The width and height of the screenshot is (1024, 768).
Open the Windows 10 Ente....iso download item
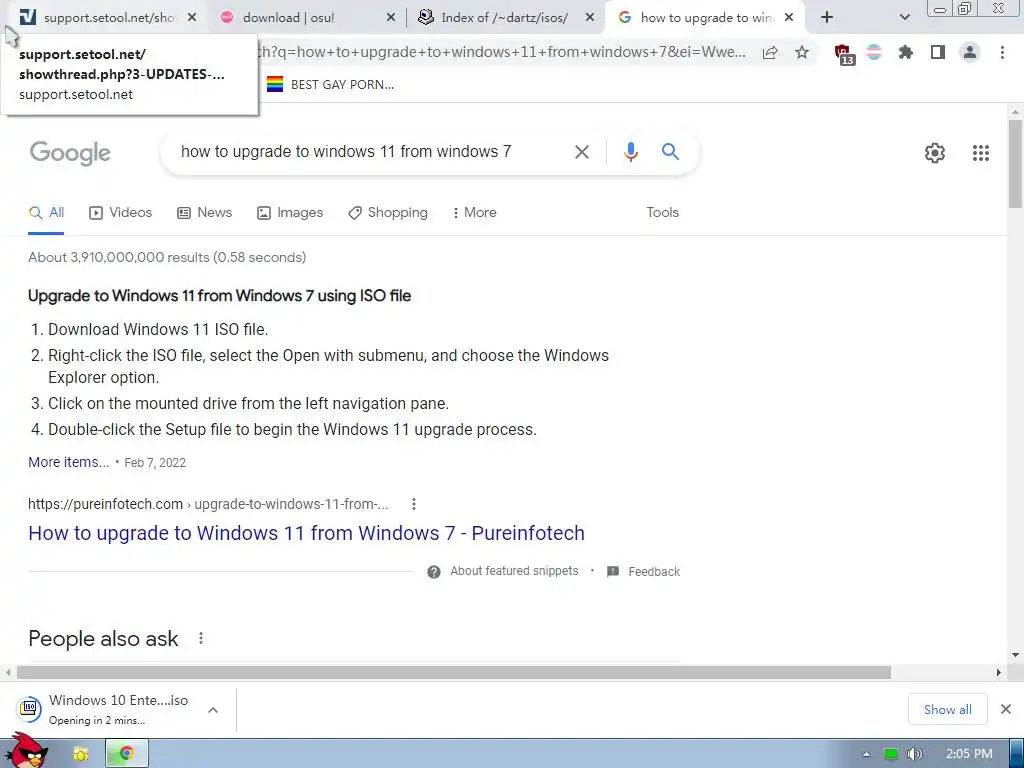click(104, 709)
